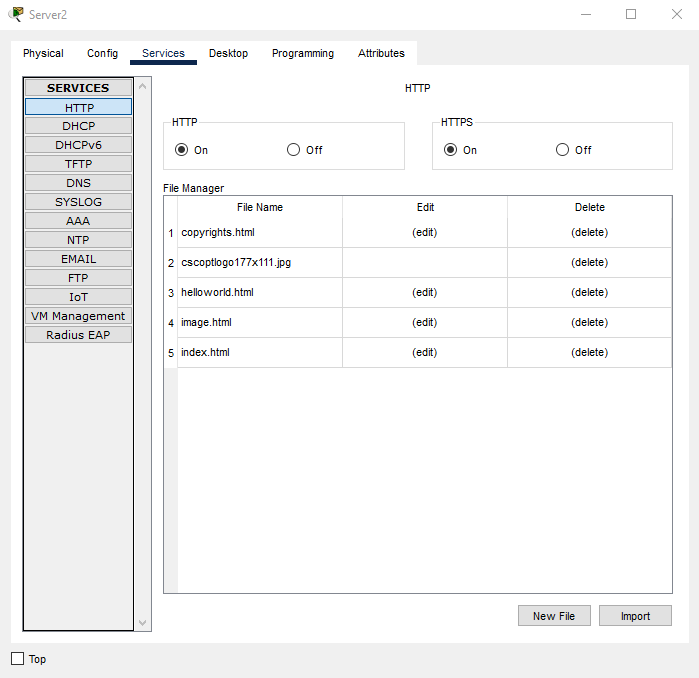The image size is (699, 678).
Task: Open the Services tab
Action: point(163,53)
